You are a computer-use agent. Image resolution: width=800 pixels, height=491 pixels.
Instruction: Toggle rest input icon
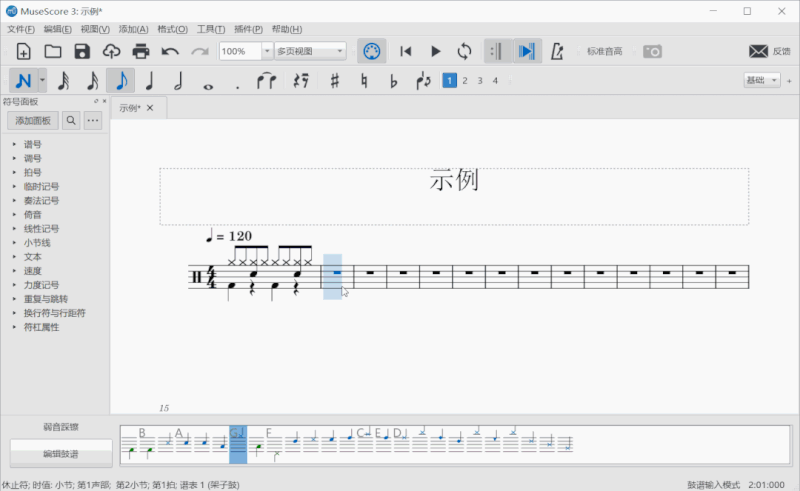click(301, 81)
